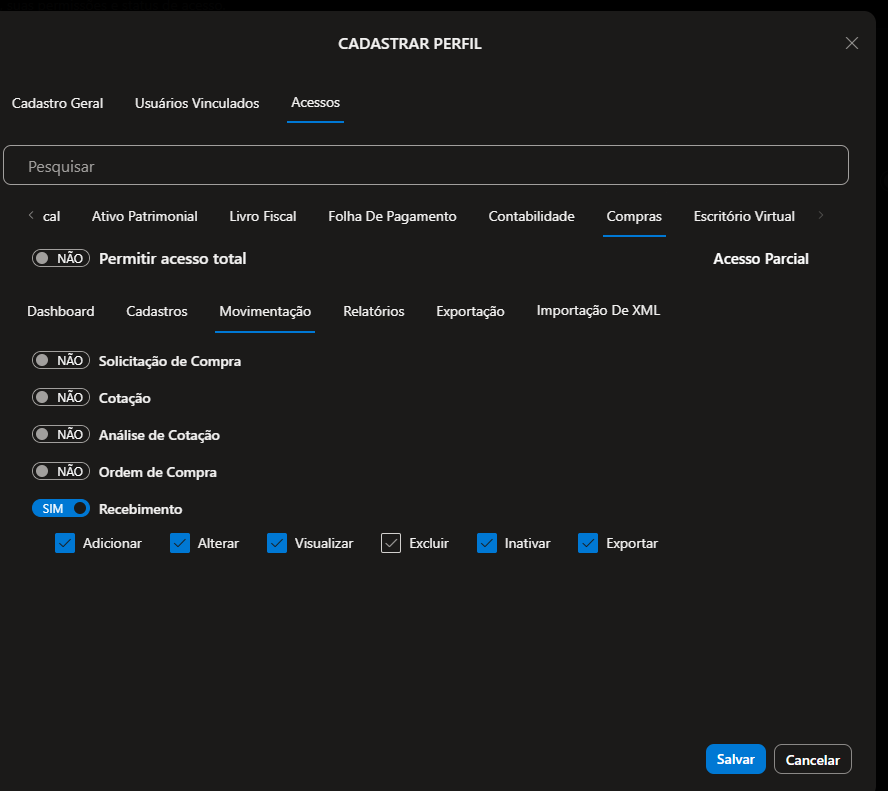Uncheck the Alterar permission checkbox
Screen dimensions: 888x791
(x=180, y=543)
